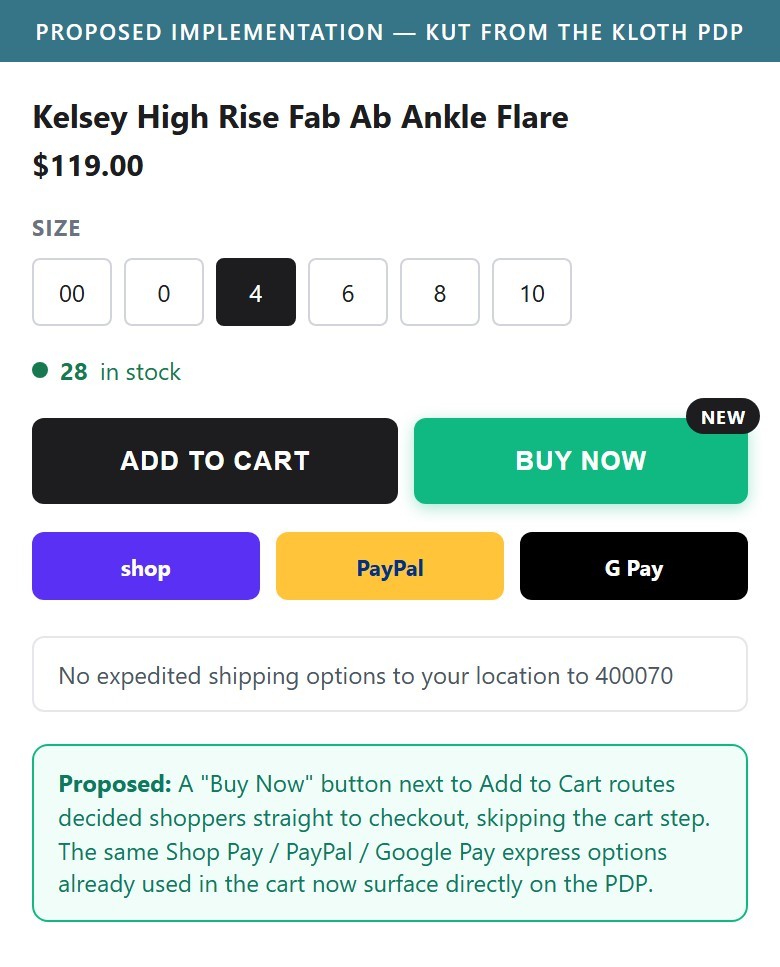Image resolution: width=780 pixels, height=967 pixels.
Task: Click the 28 in stock text
Action: pos(120,372)
